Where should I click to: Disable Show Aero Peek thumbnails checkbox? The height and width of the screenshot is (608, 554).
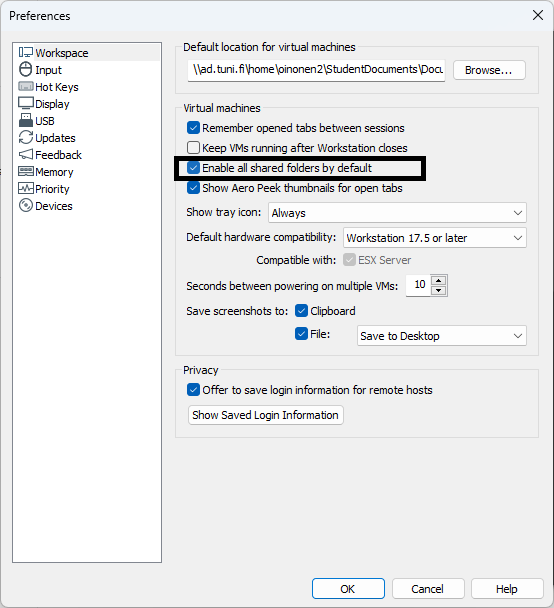193,188
